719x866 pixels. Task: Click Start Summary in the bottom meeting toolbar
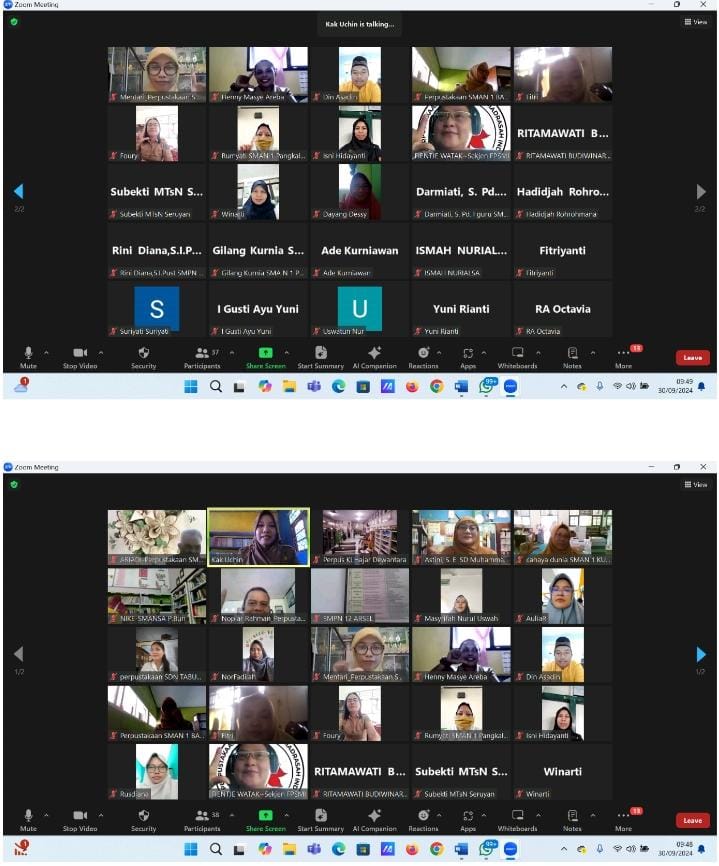[x=320, y=819]
